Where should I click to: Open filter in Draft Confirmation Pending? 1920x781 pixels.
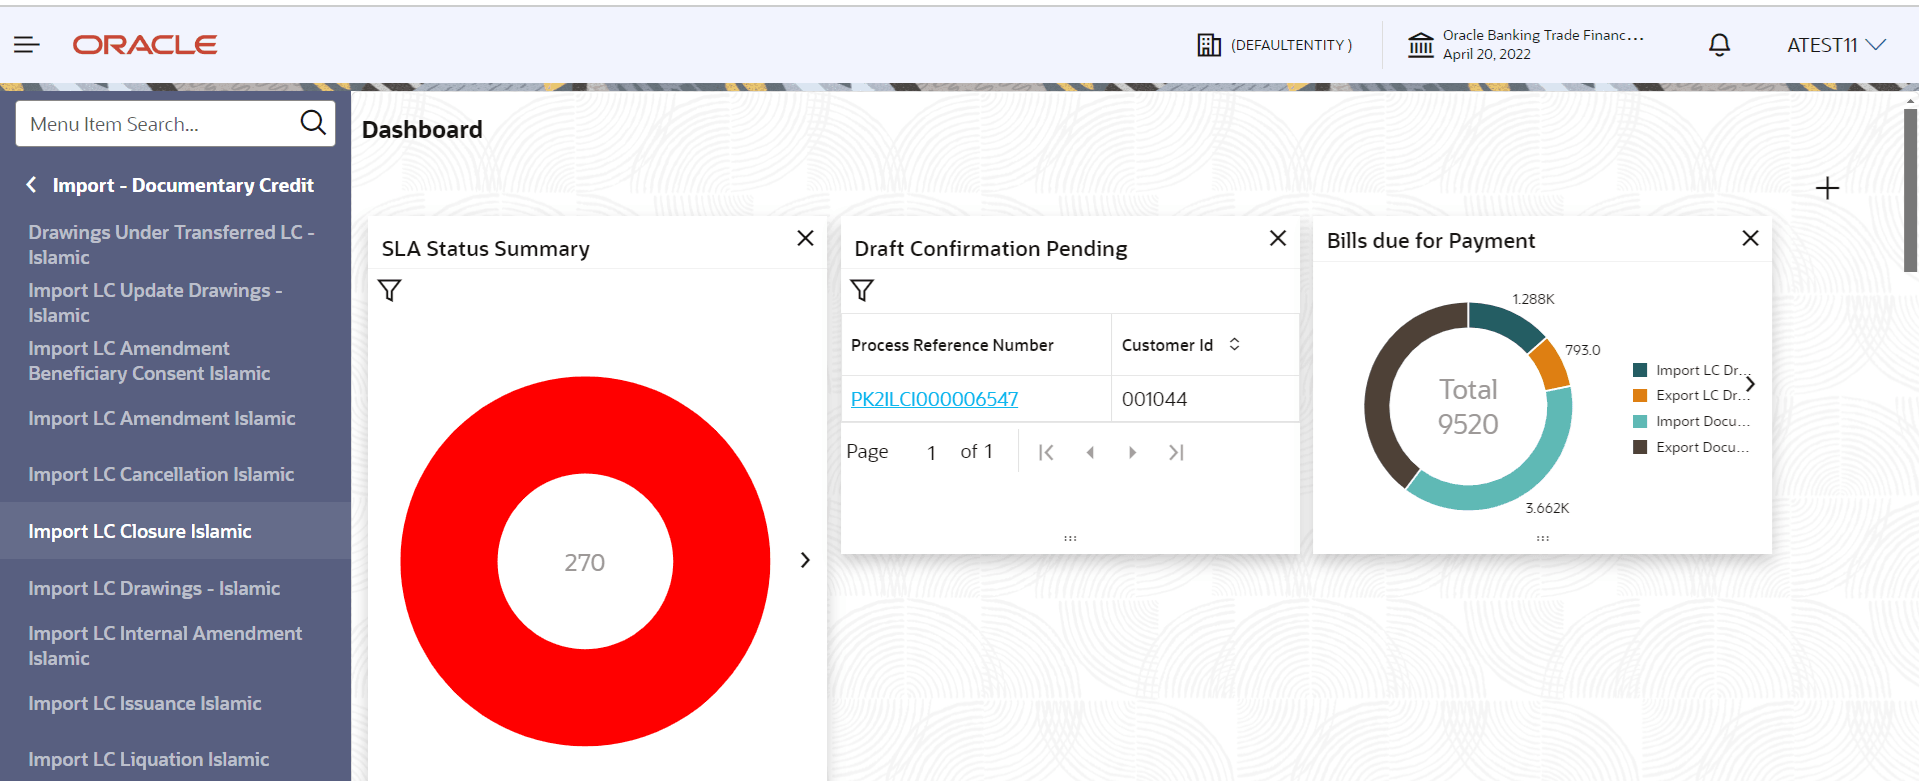862,291
